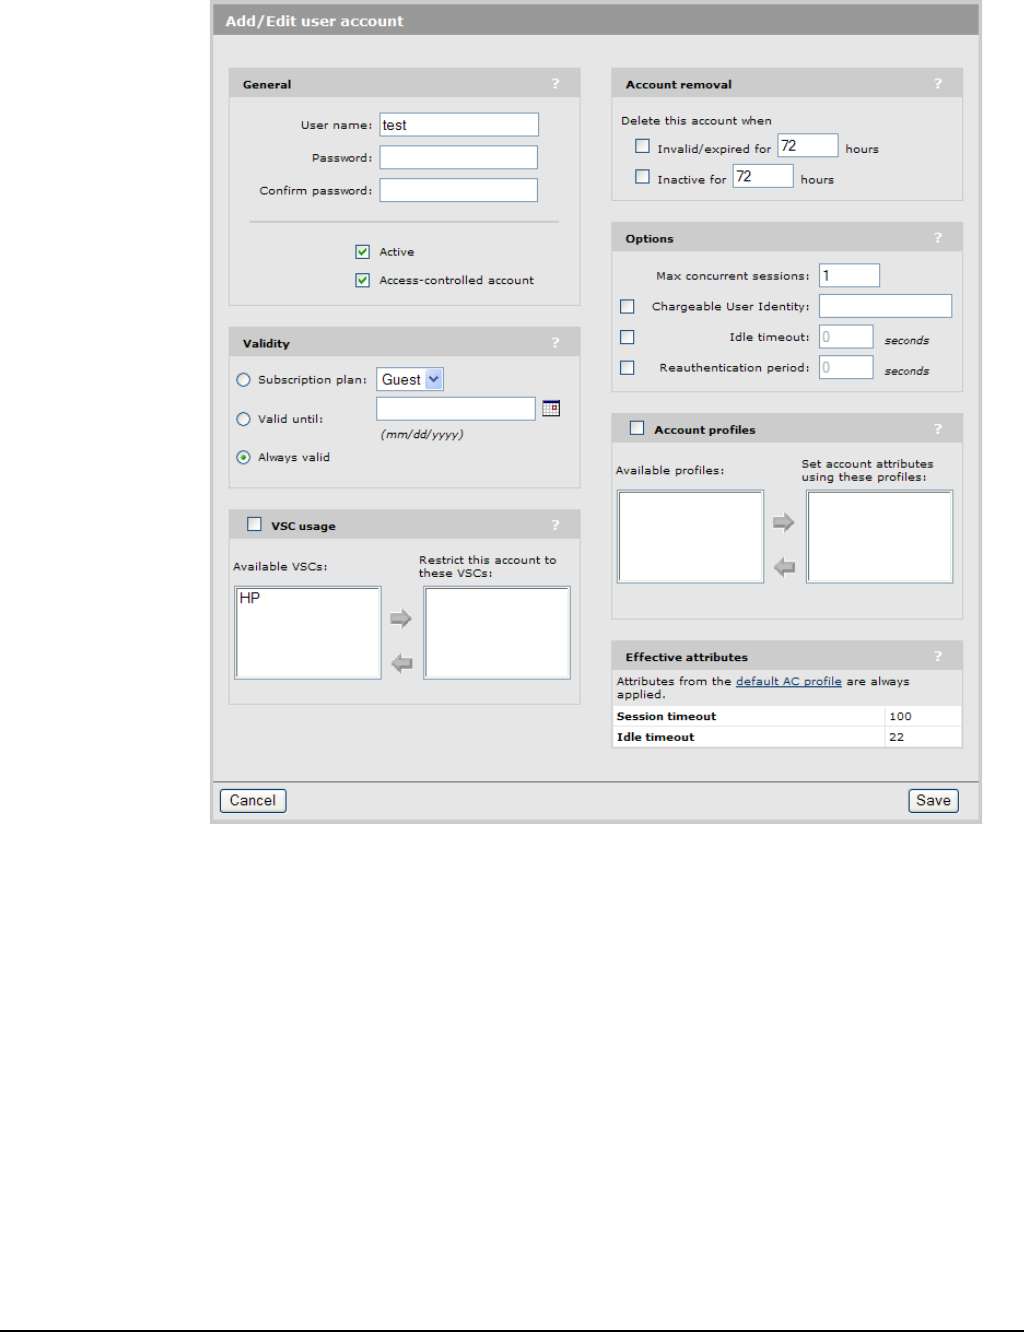Image resolution: width=1024 pixels, height=1332 pixels.
Task: Click the Max concurrent sessions field
Action: tap(850, 275)
